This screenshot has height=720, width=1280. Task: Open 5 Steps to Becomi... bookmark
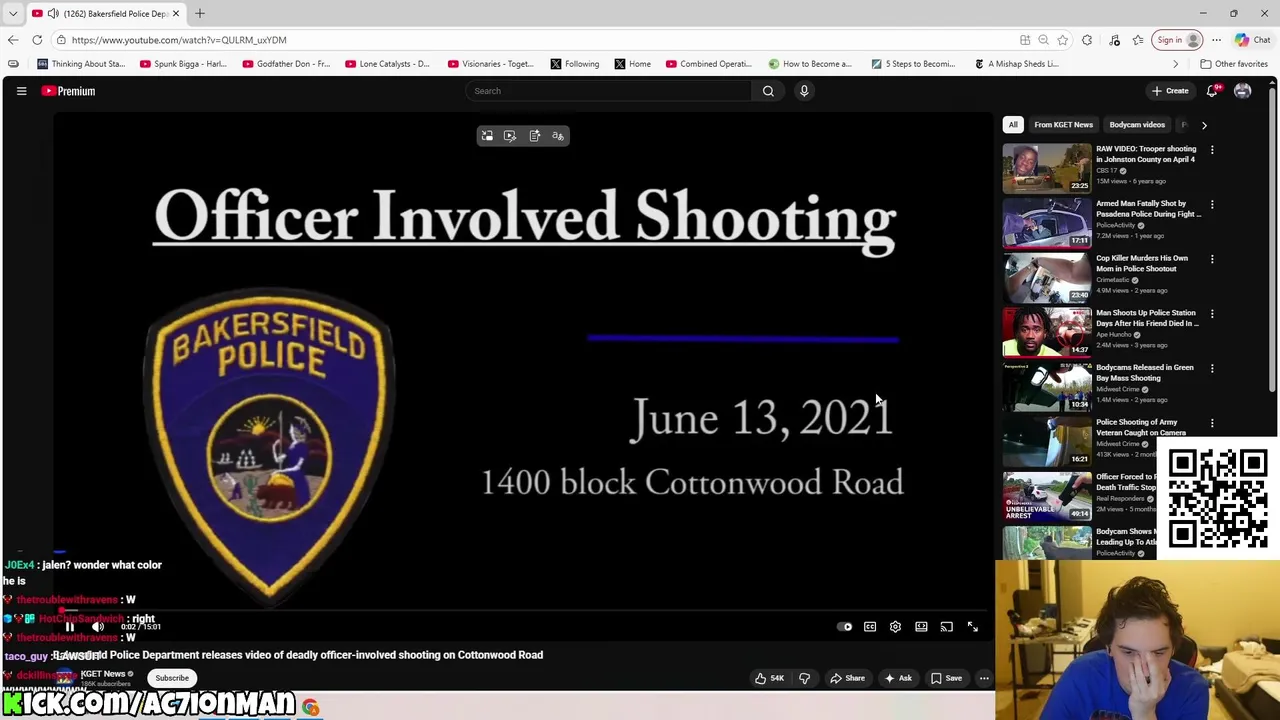(x=913, y=64)
